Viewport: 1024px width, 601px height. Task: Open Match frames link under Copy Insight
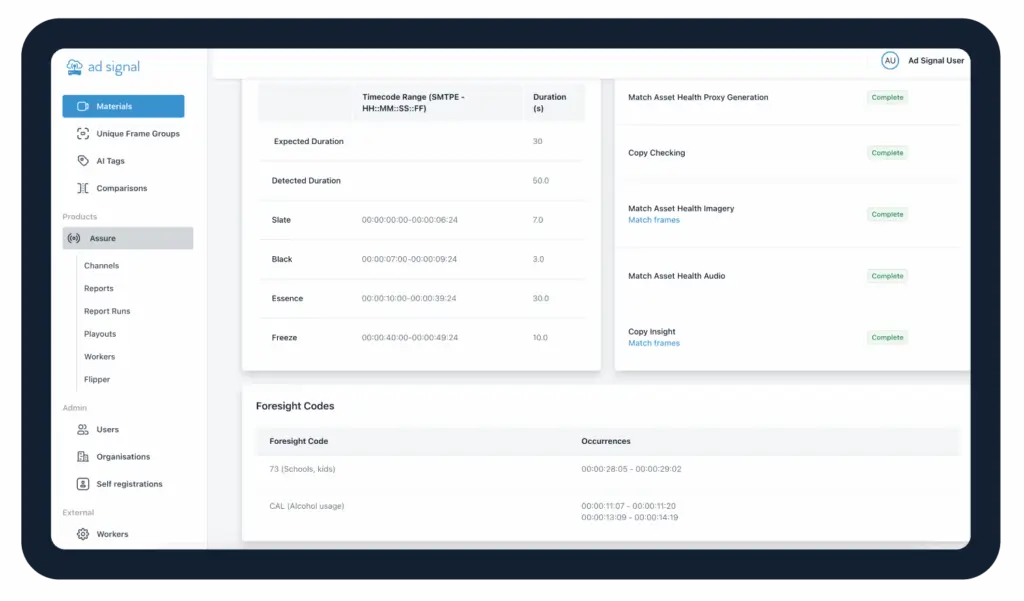653,343
